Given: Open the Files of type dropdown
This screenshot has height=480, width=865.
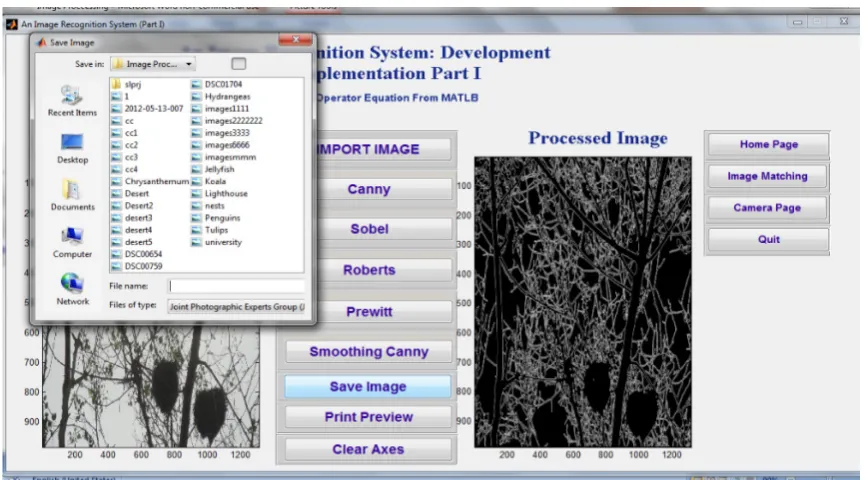Looking at the screenshot, I should [x=236, y=307].
